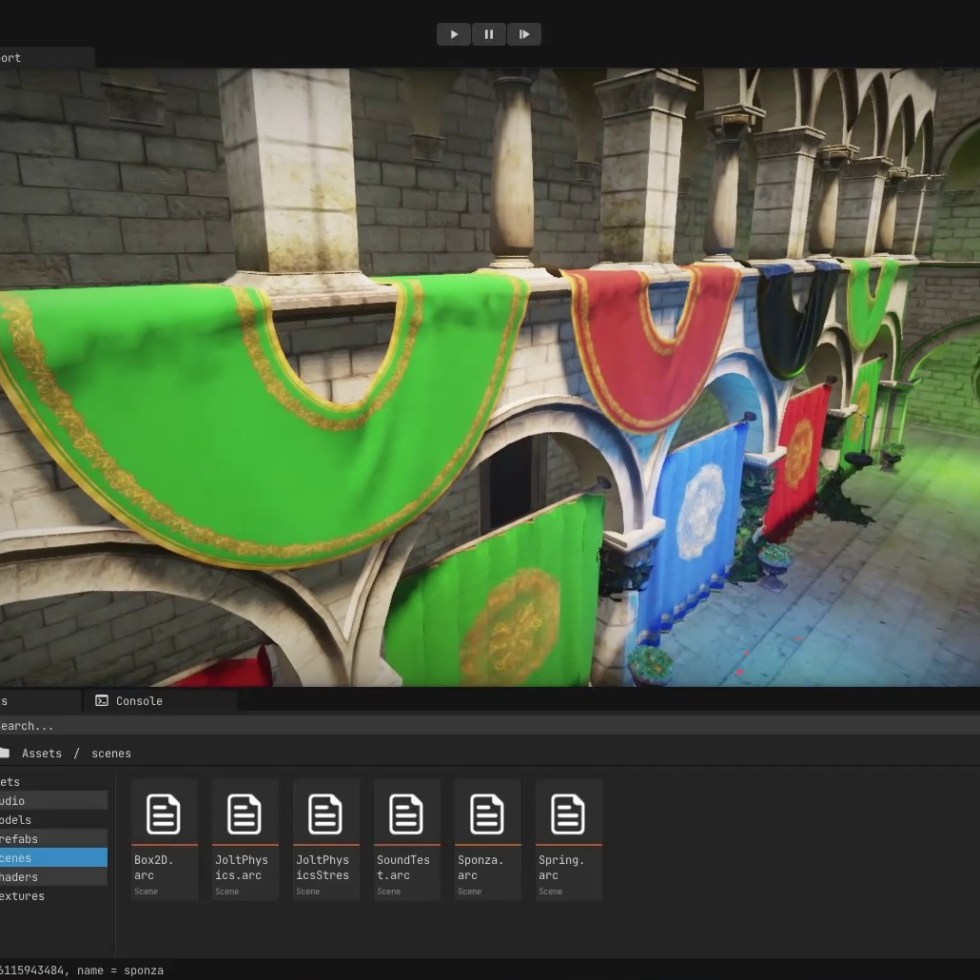Viewport: 980px width, 980px height.
Task: Select the SoundTest.arc scene file icon
Action: [407, 814]
